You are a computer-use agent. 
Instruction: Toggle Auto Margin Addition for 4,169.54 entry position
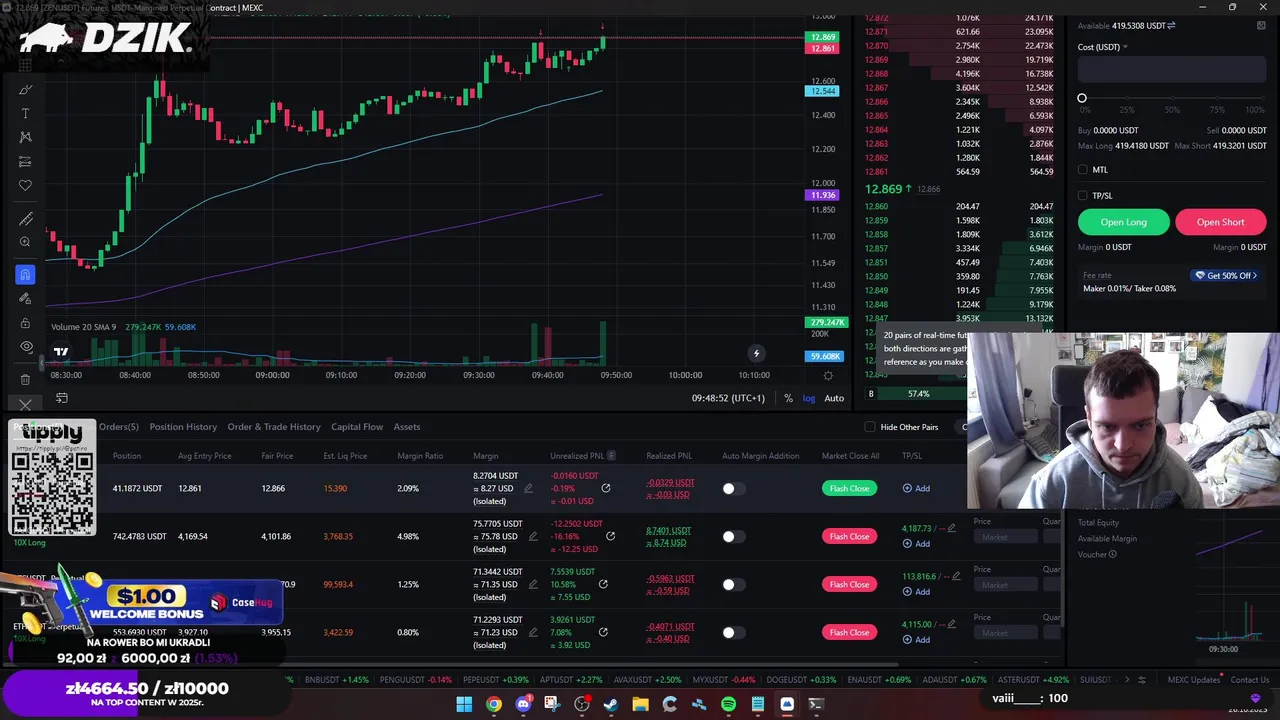pyautogui.click(x=733, y=536)
